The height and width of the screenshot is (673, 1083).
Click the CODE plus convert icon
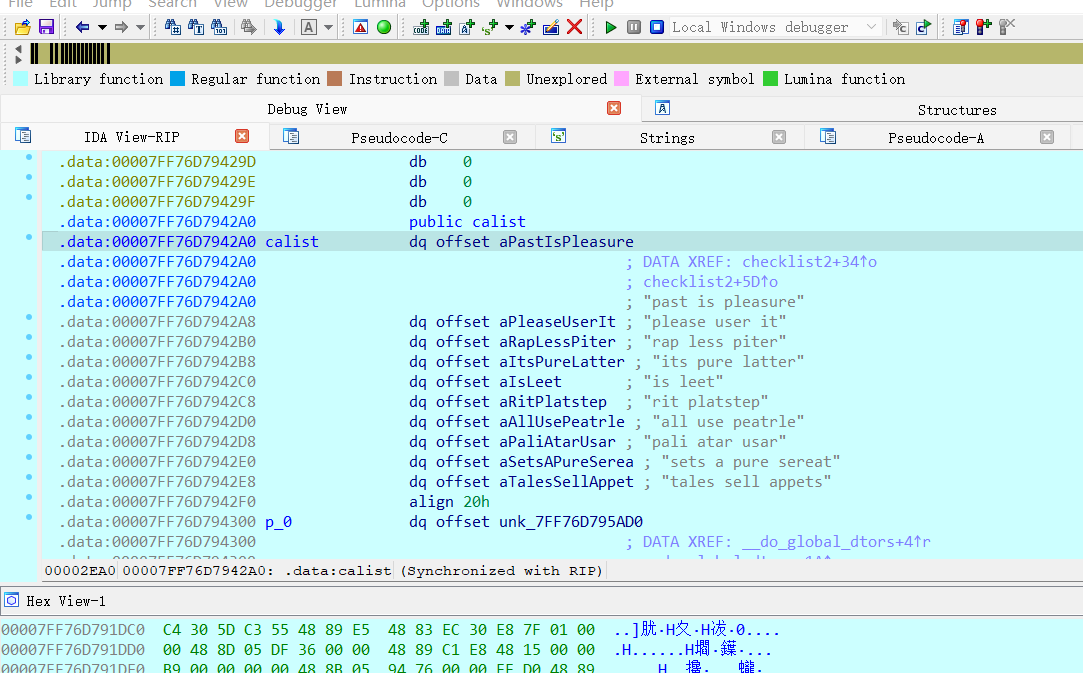pyautogui.click(x=421, y=27)
